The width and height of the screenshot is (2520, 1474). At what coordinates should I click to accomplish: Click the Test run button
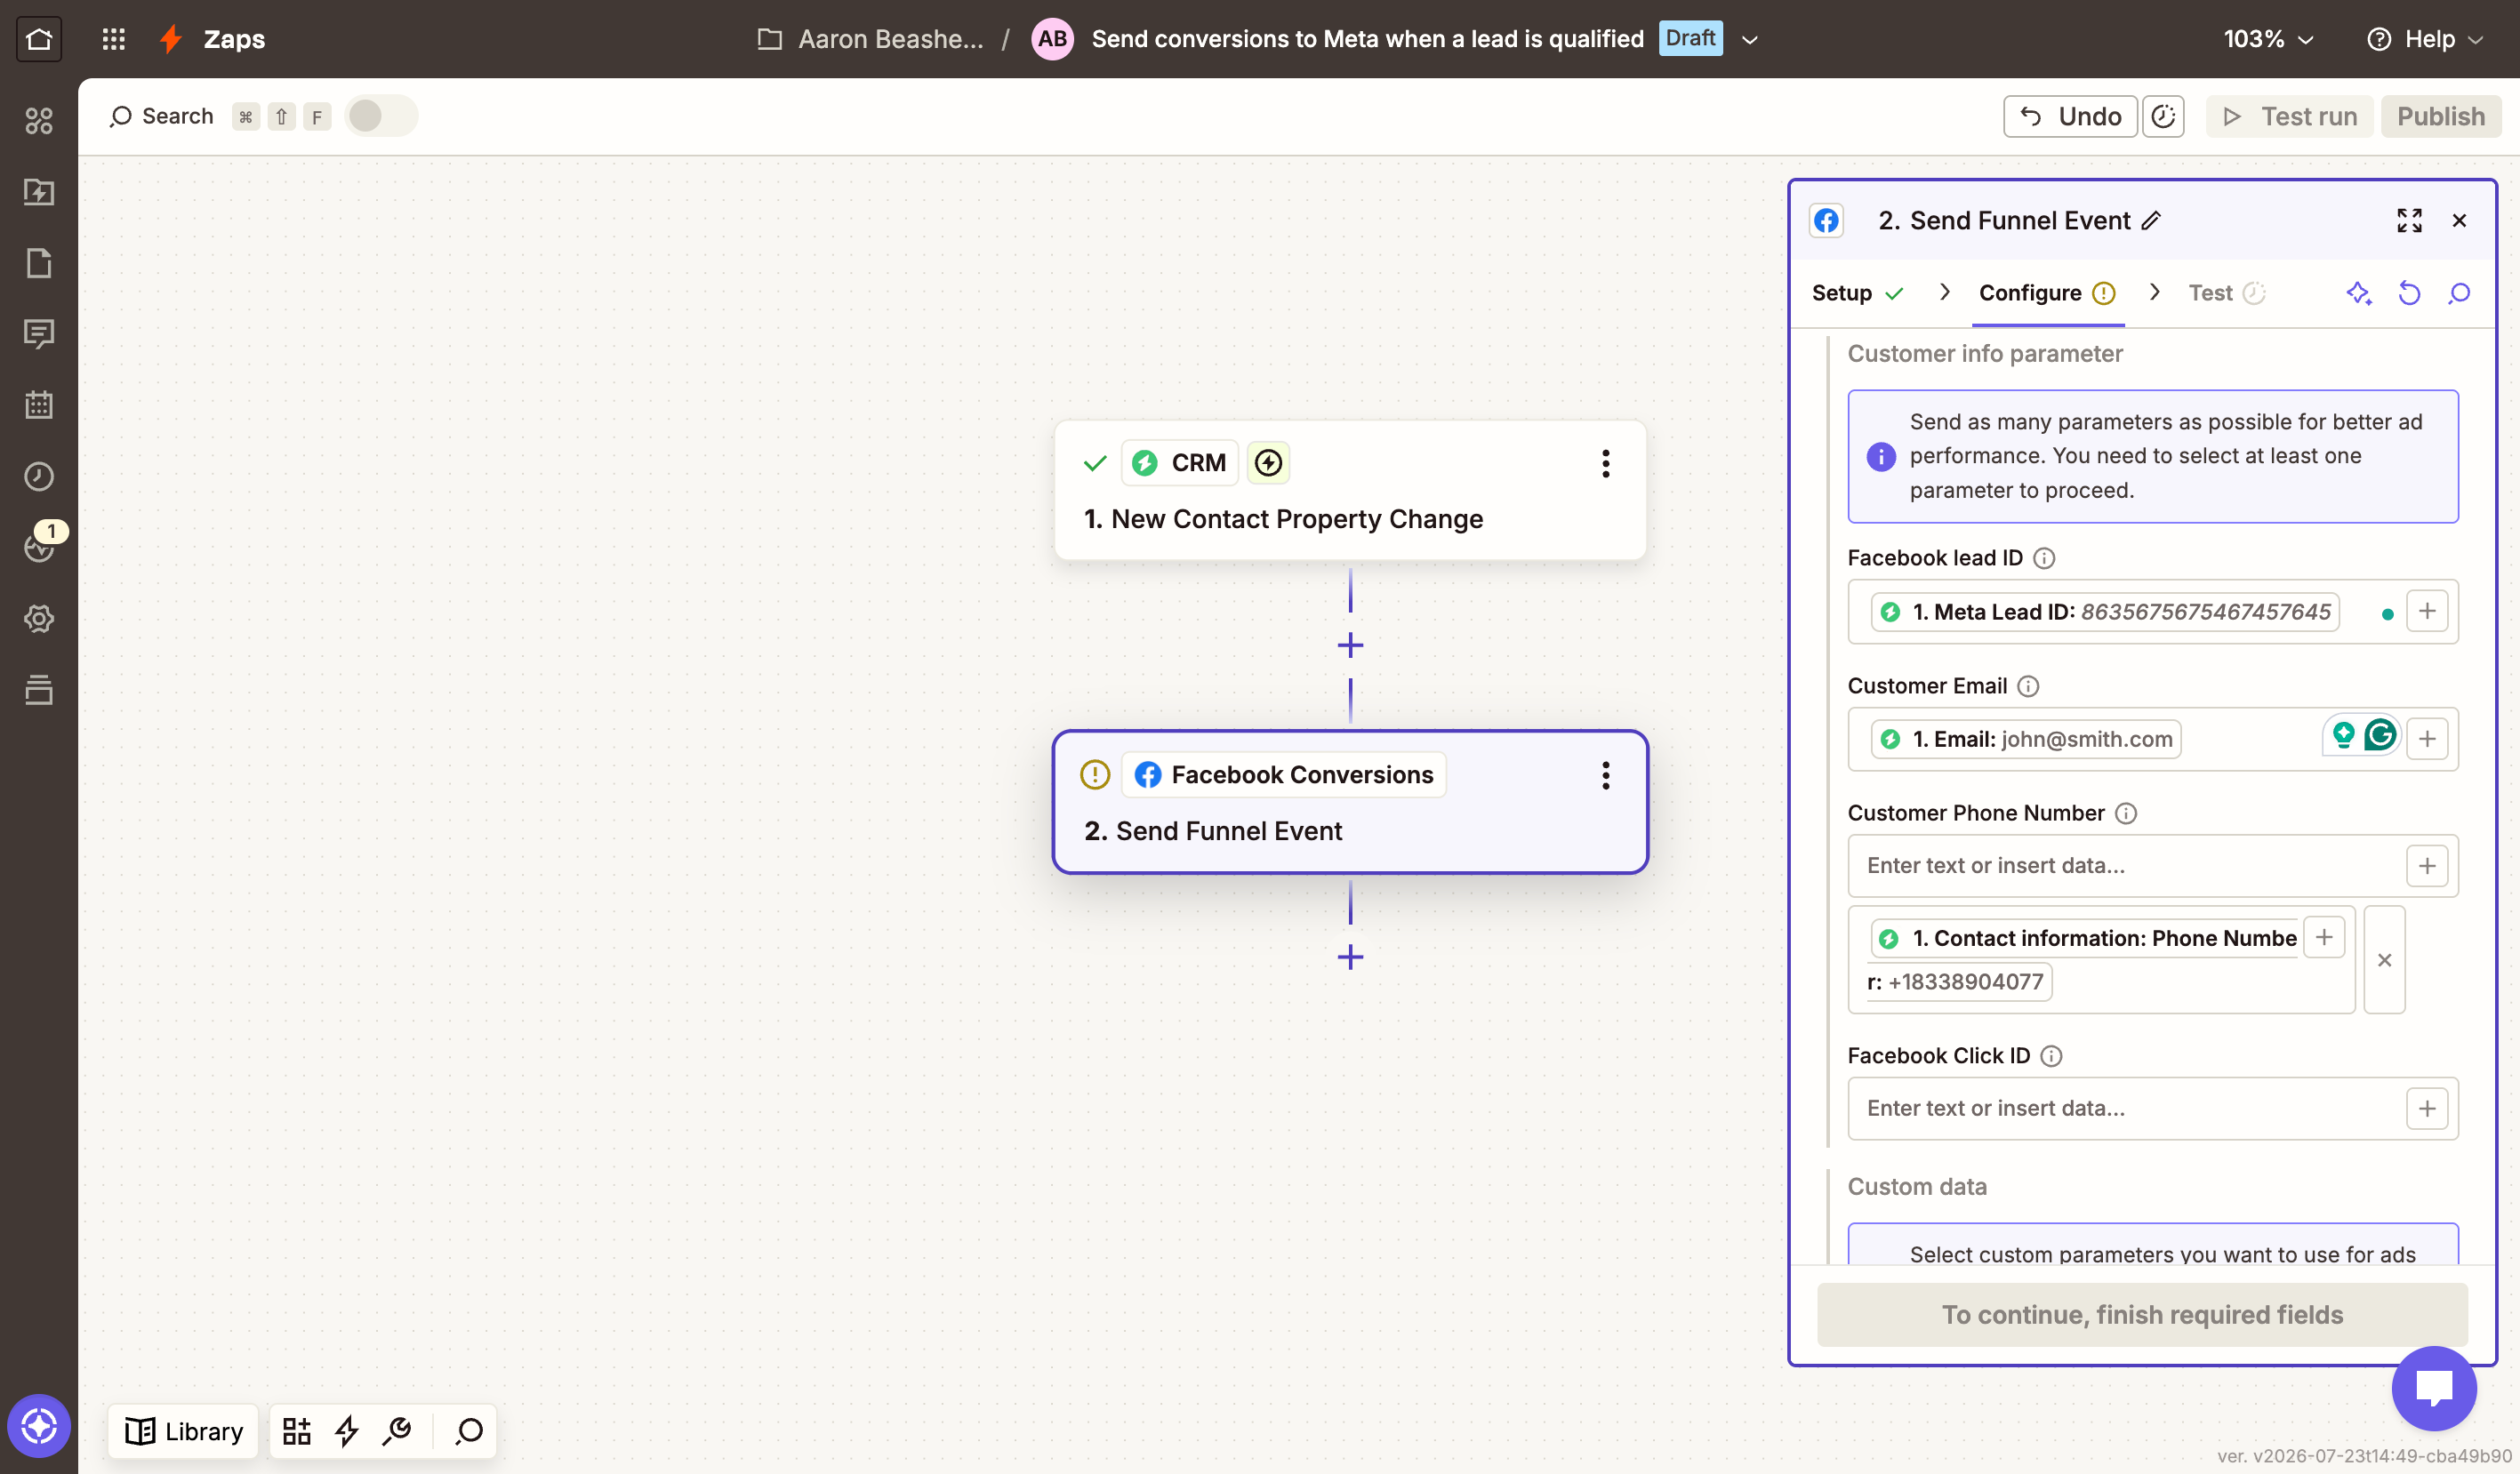point(2289,116)
